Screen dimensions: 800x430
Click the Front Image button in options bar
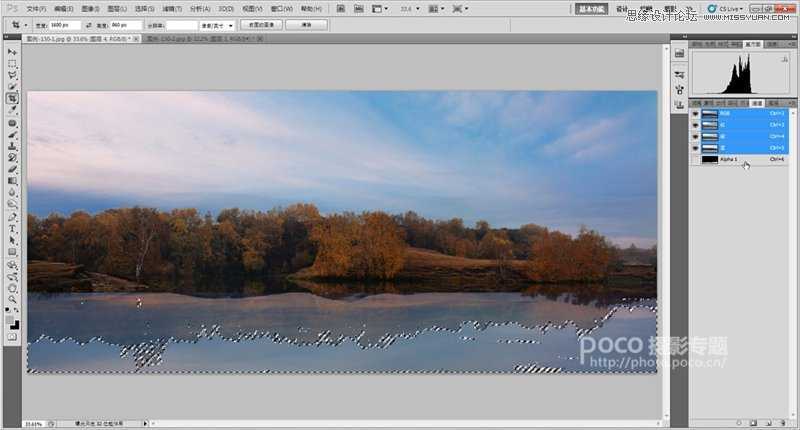[262, 25]
